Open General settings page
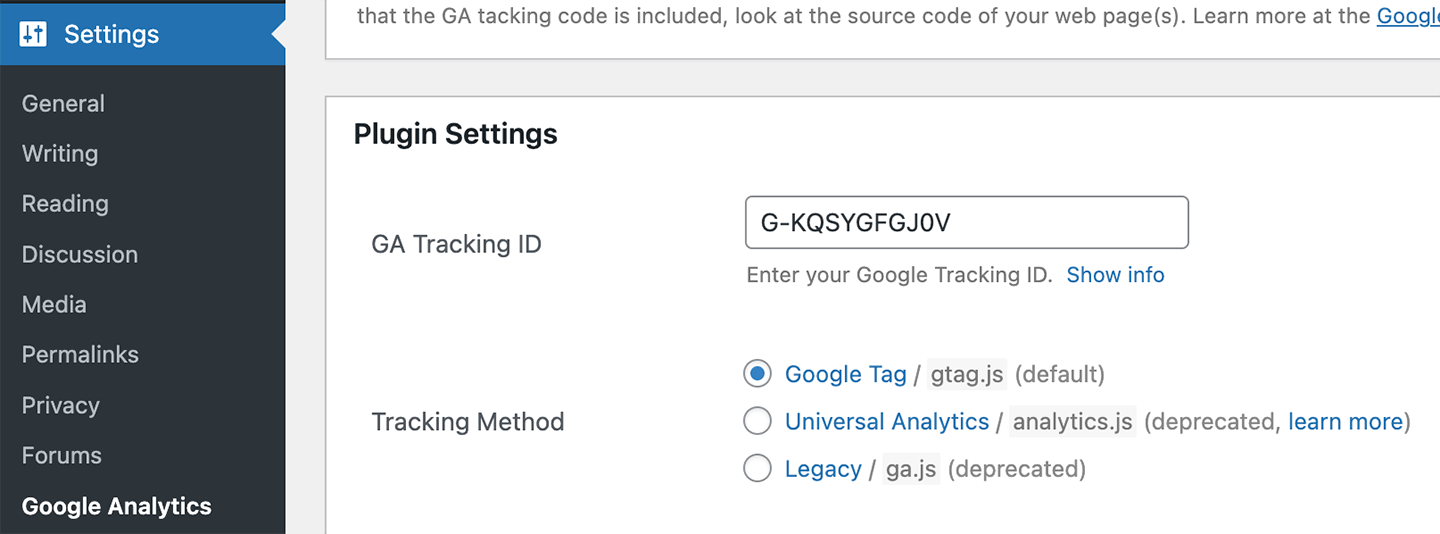This screenshot has width=1440, height=534. (63, 103)
